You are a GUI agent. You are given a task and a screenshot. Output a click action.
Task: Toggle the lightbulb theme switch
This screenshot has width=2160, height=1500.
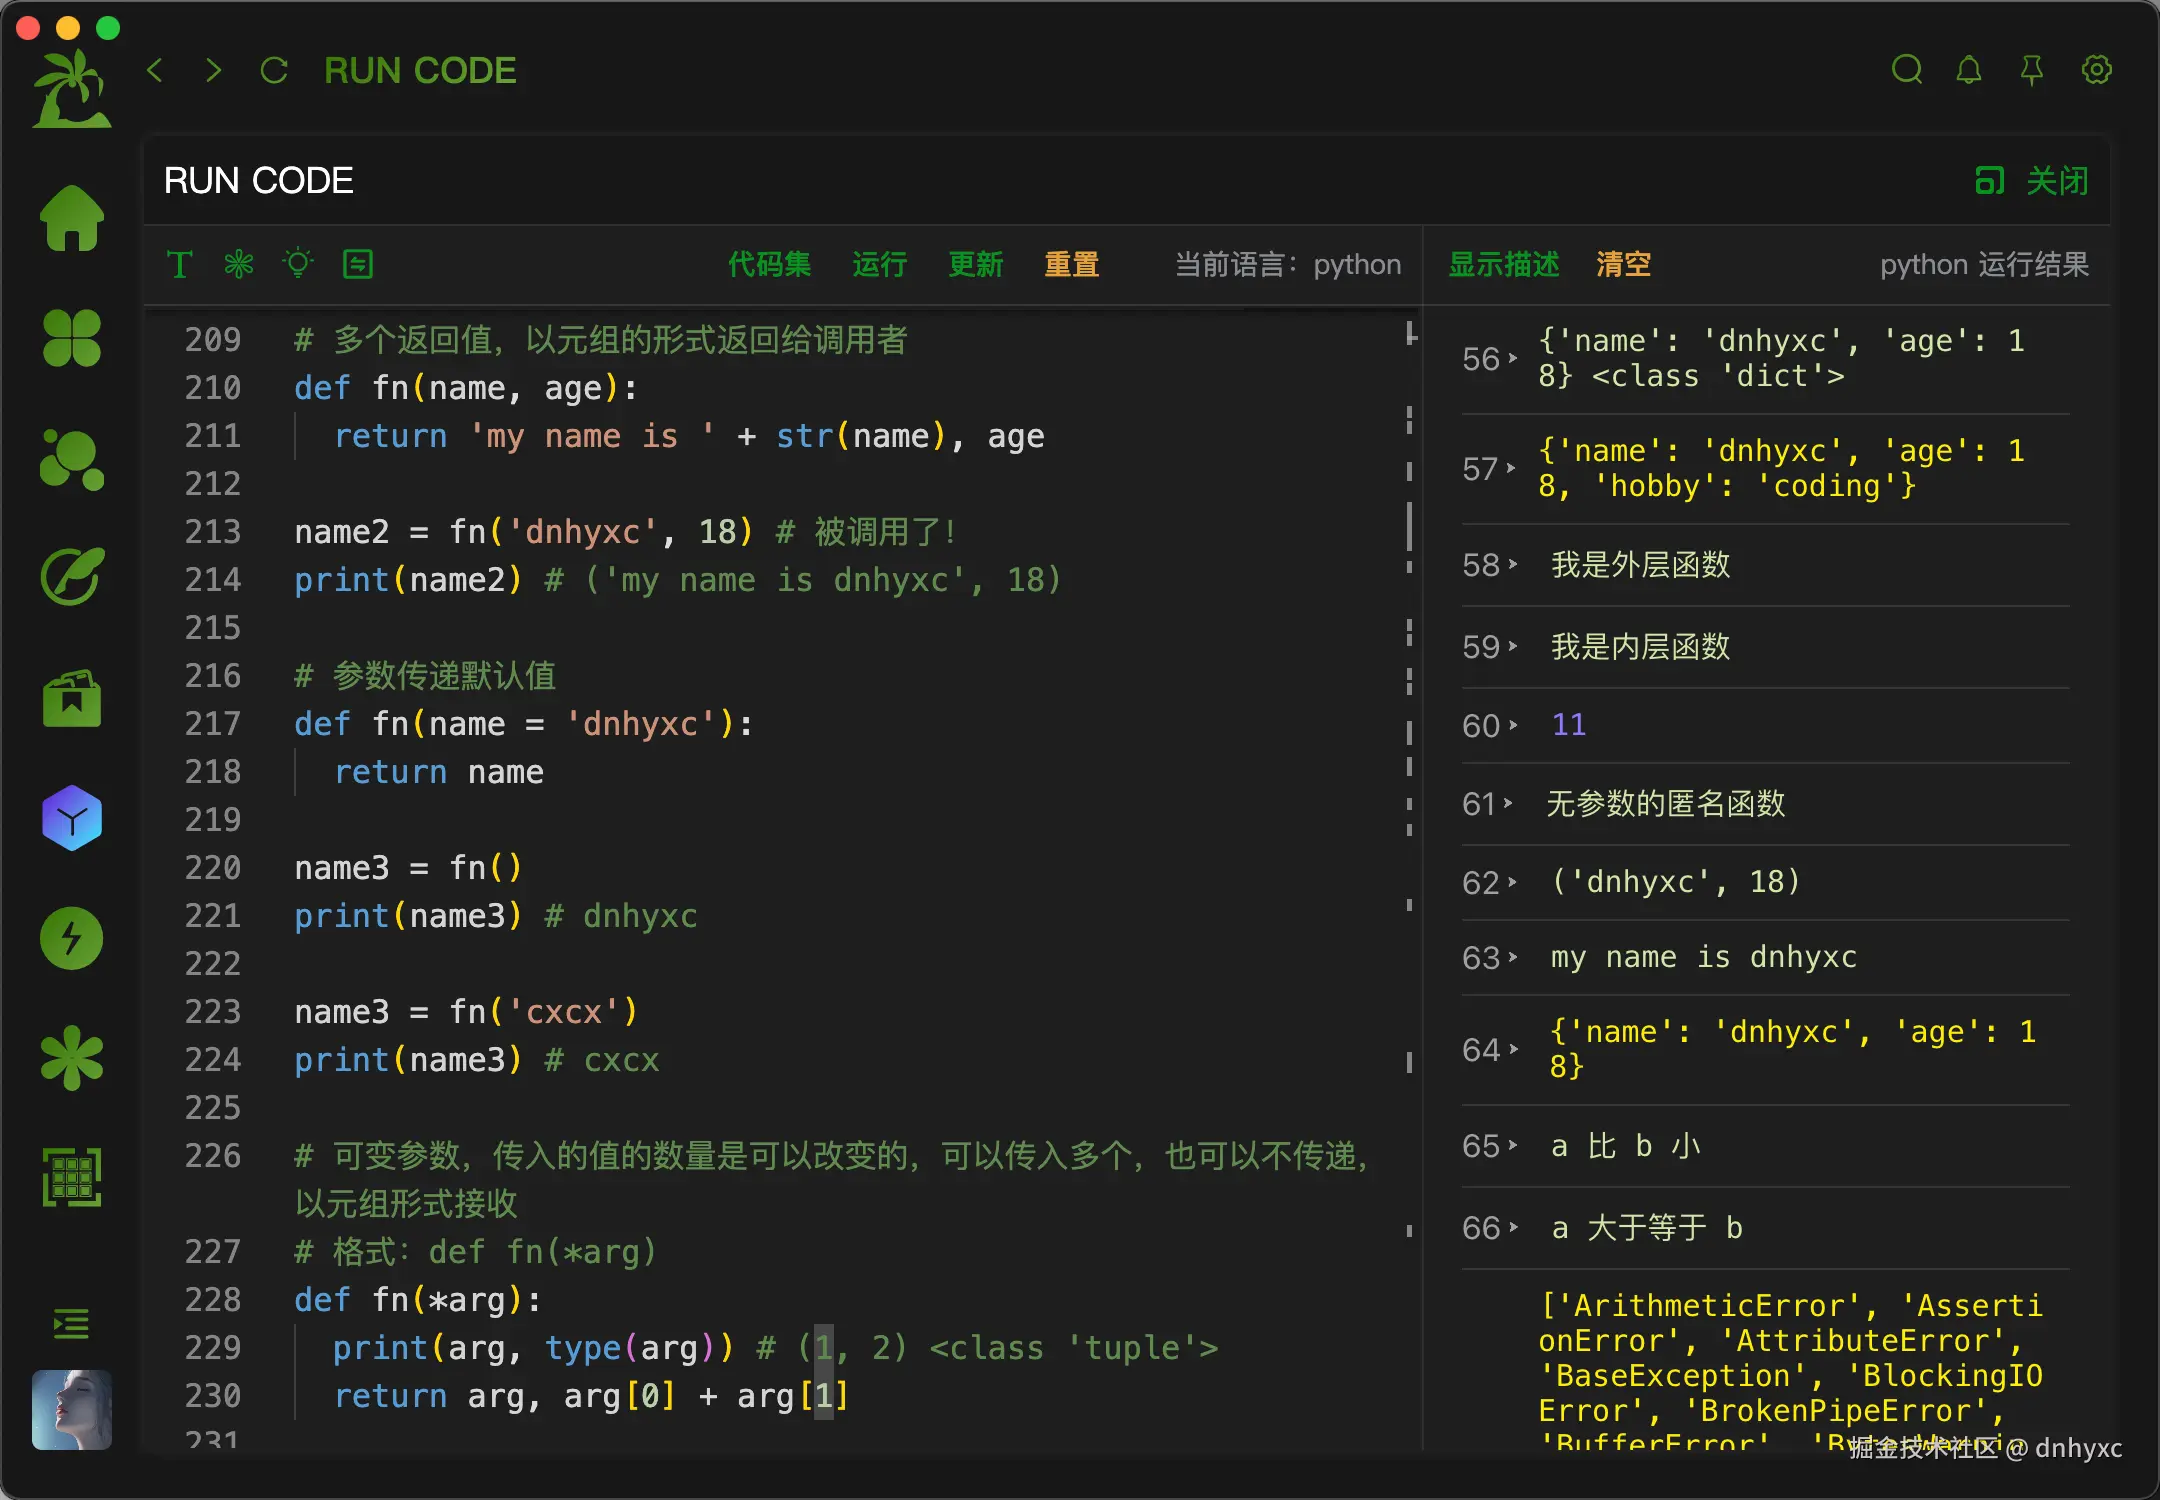click(x=297, y=264)
